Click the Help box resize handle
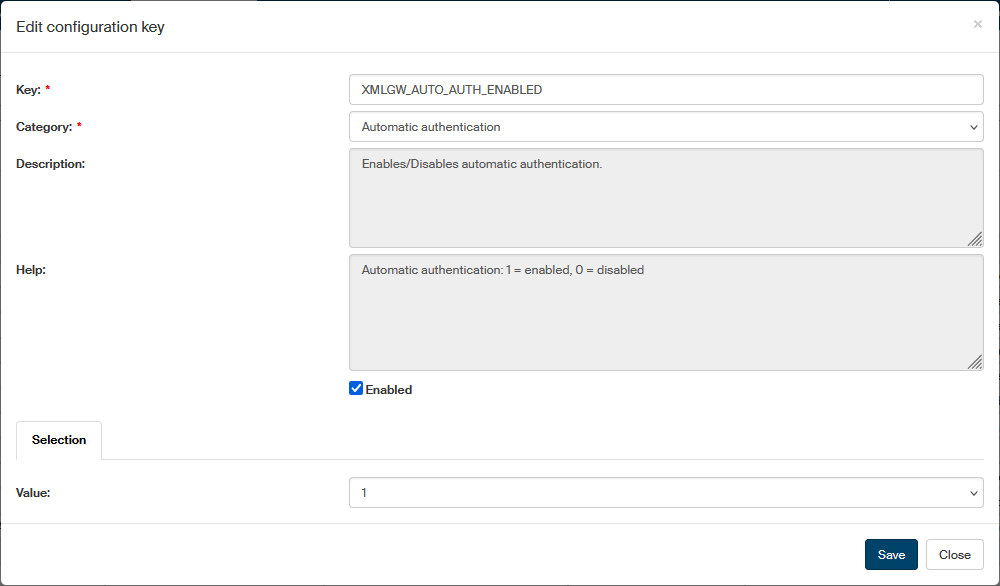Viewport: 1000px width, 586px height. [x=974, y=362]
